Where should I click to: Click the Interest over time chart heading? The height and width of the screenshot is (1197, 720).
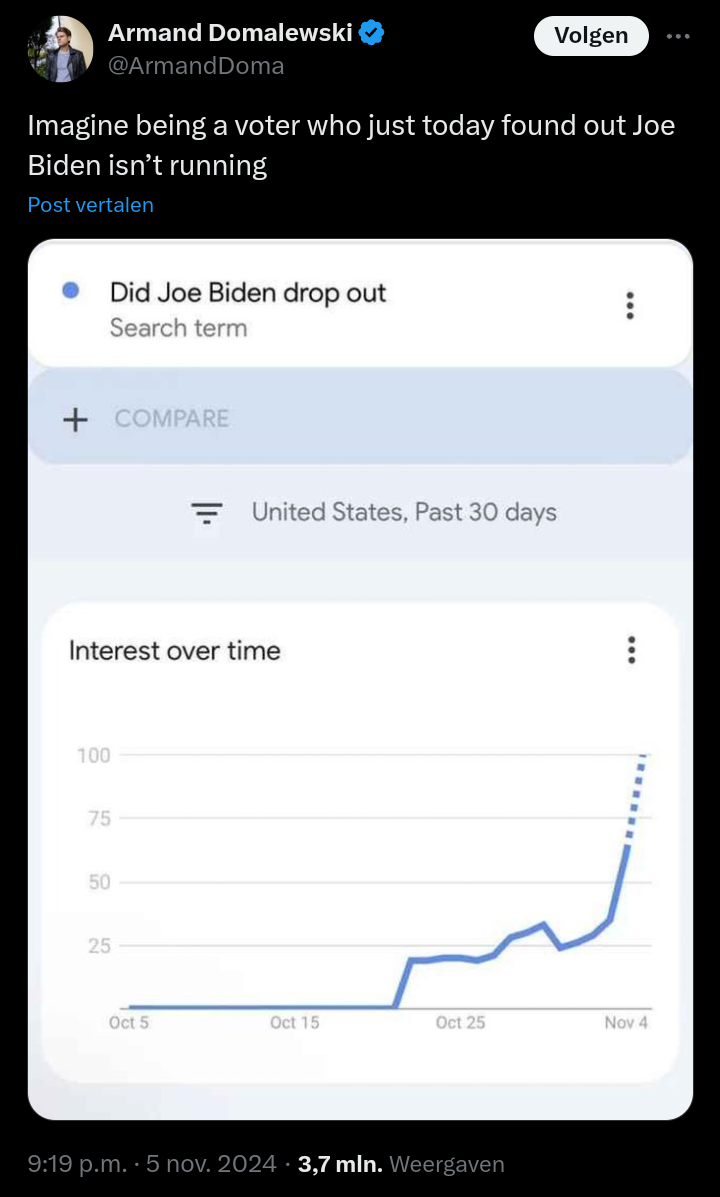click(175, 650)
